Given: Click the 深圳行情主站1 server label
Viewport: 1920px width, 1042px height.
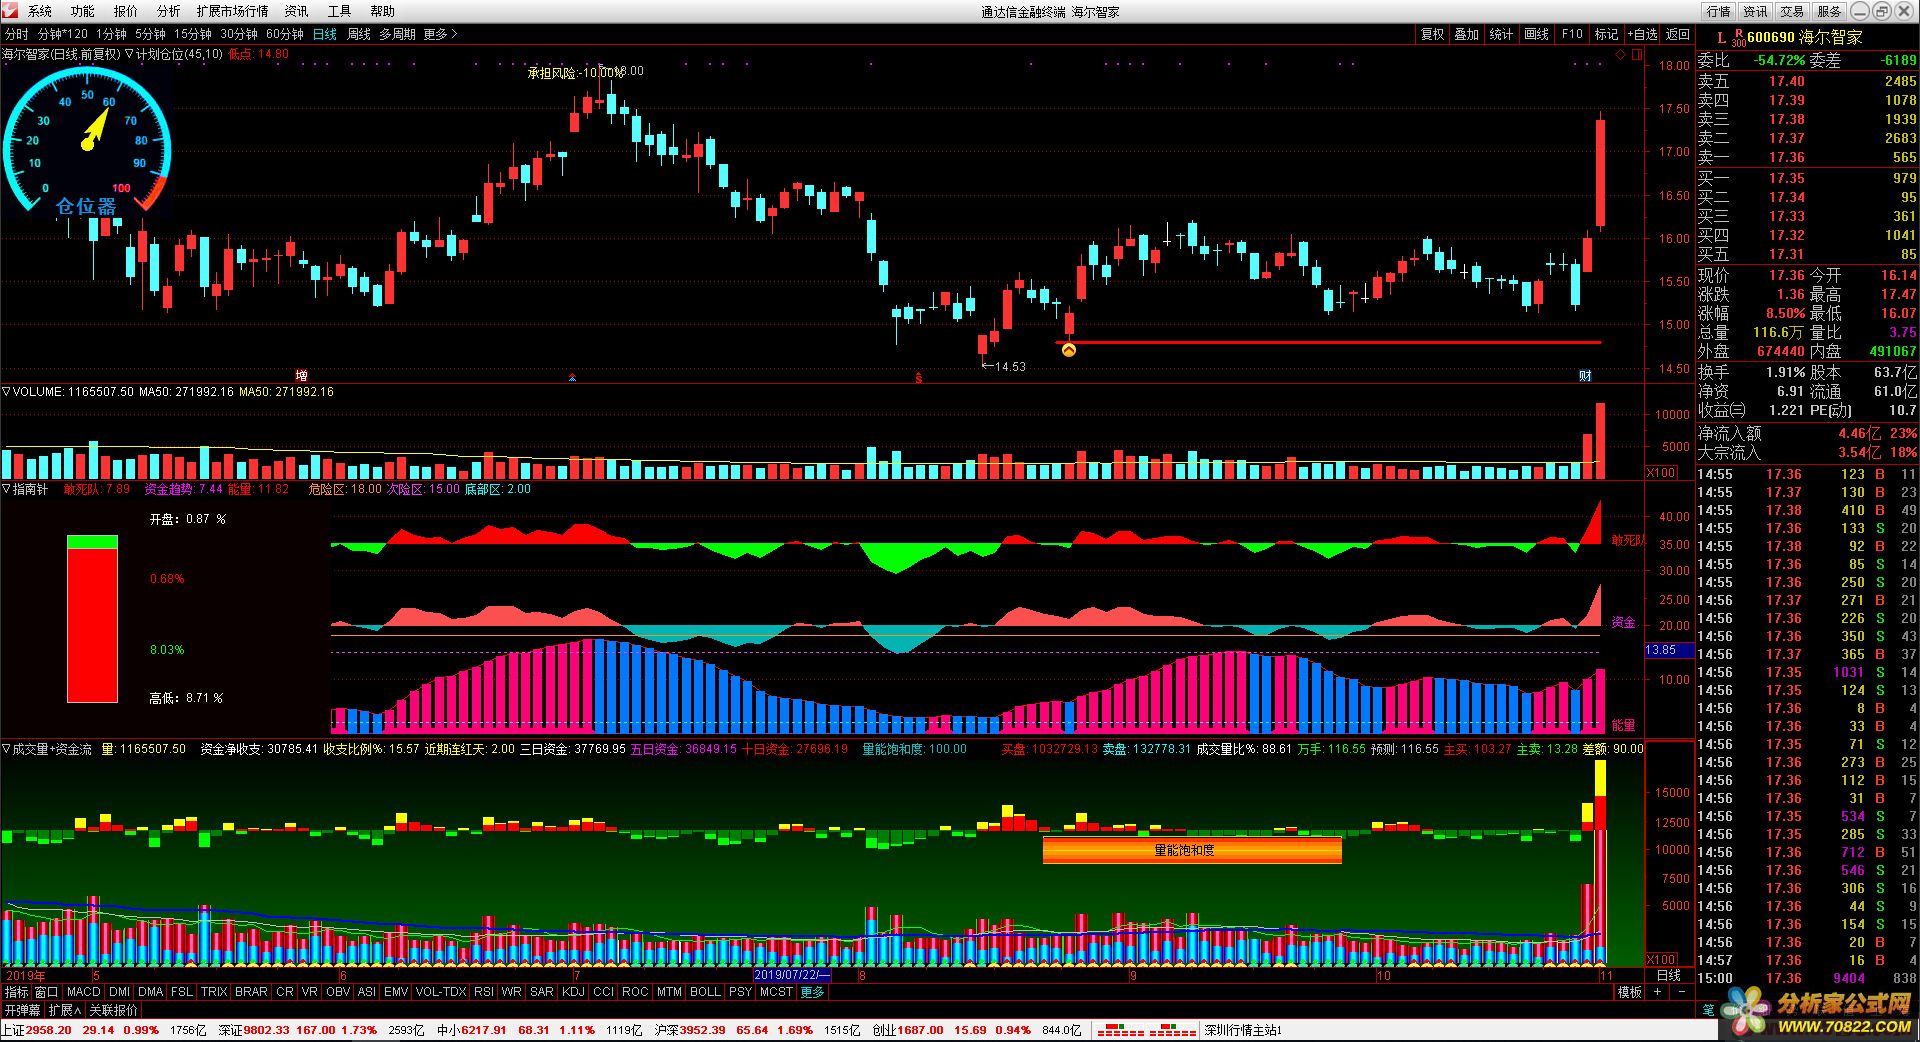Looking at the screenshot, I should [x=1243, y=1030].
